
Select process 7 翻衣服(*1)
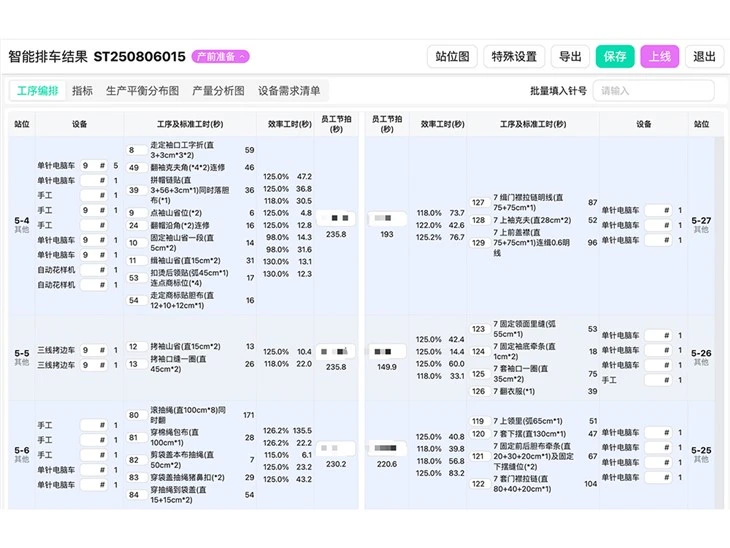514,392
